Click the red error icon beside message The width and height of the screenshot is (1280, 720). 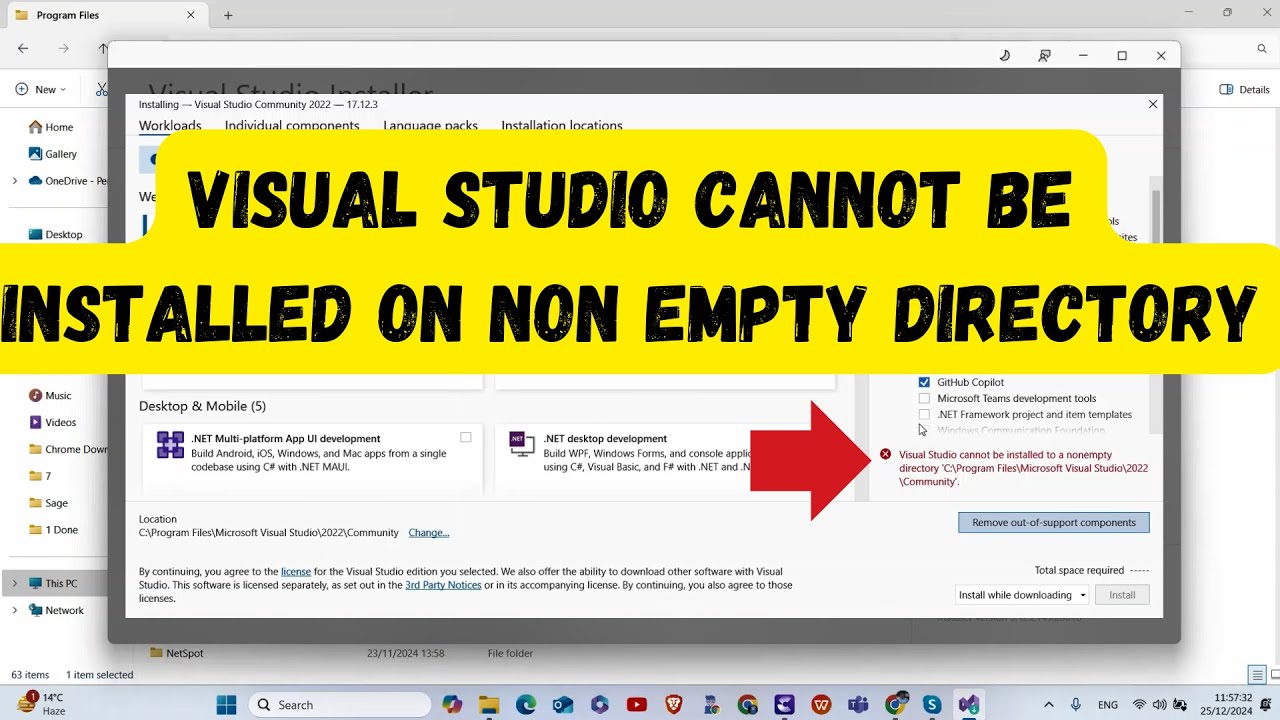(x=885, y=454)
